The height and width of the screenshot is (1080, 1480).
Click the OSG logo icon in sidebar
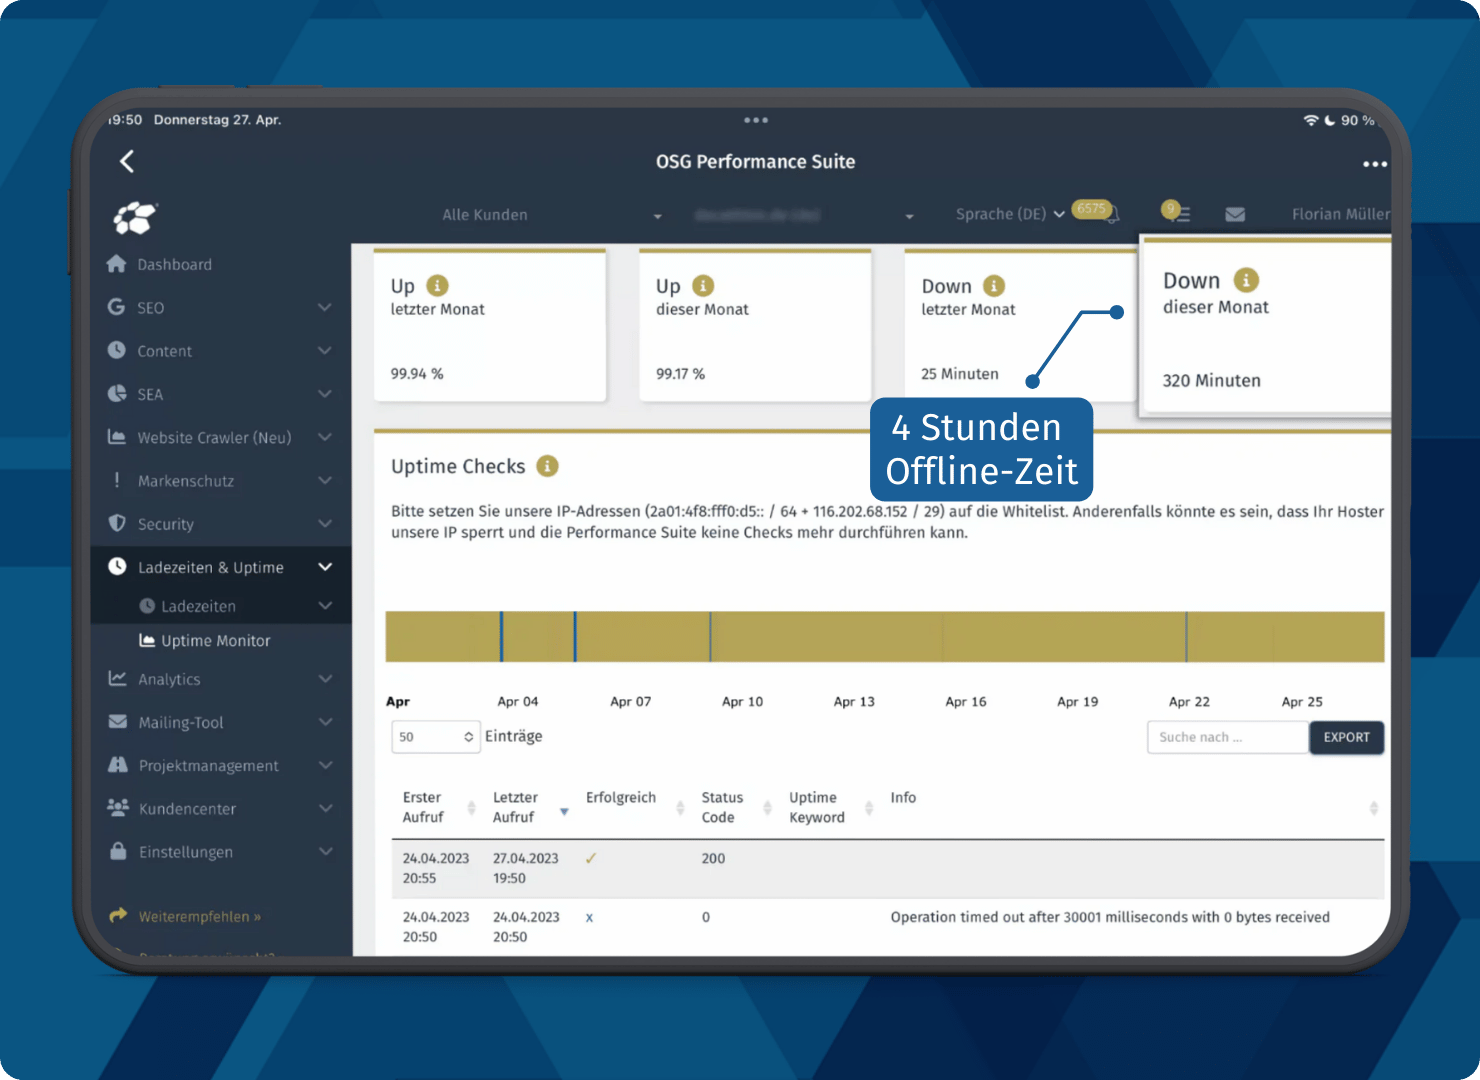135,217
